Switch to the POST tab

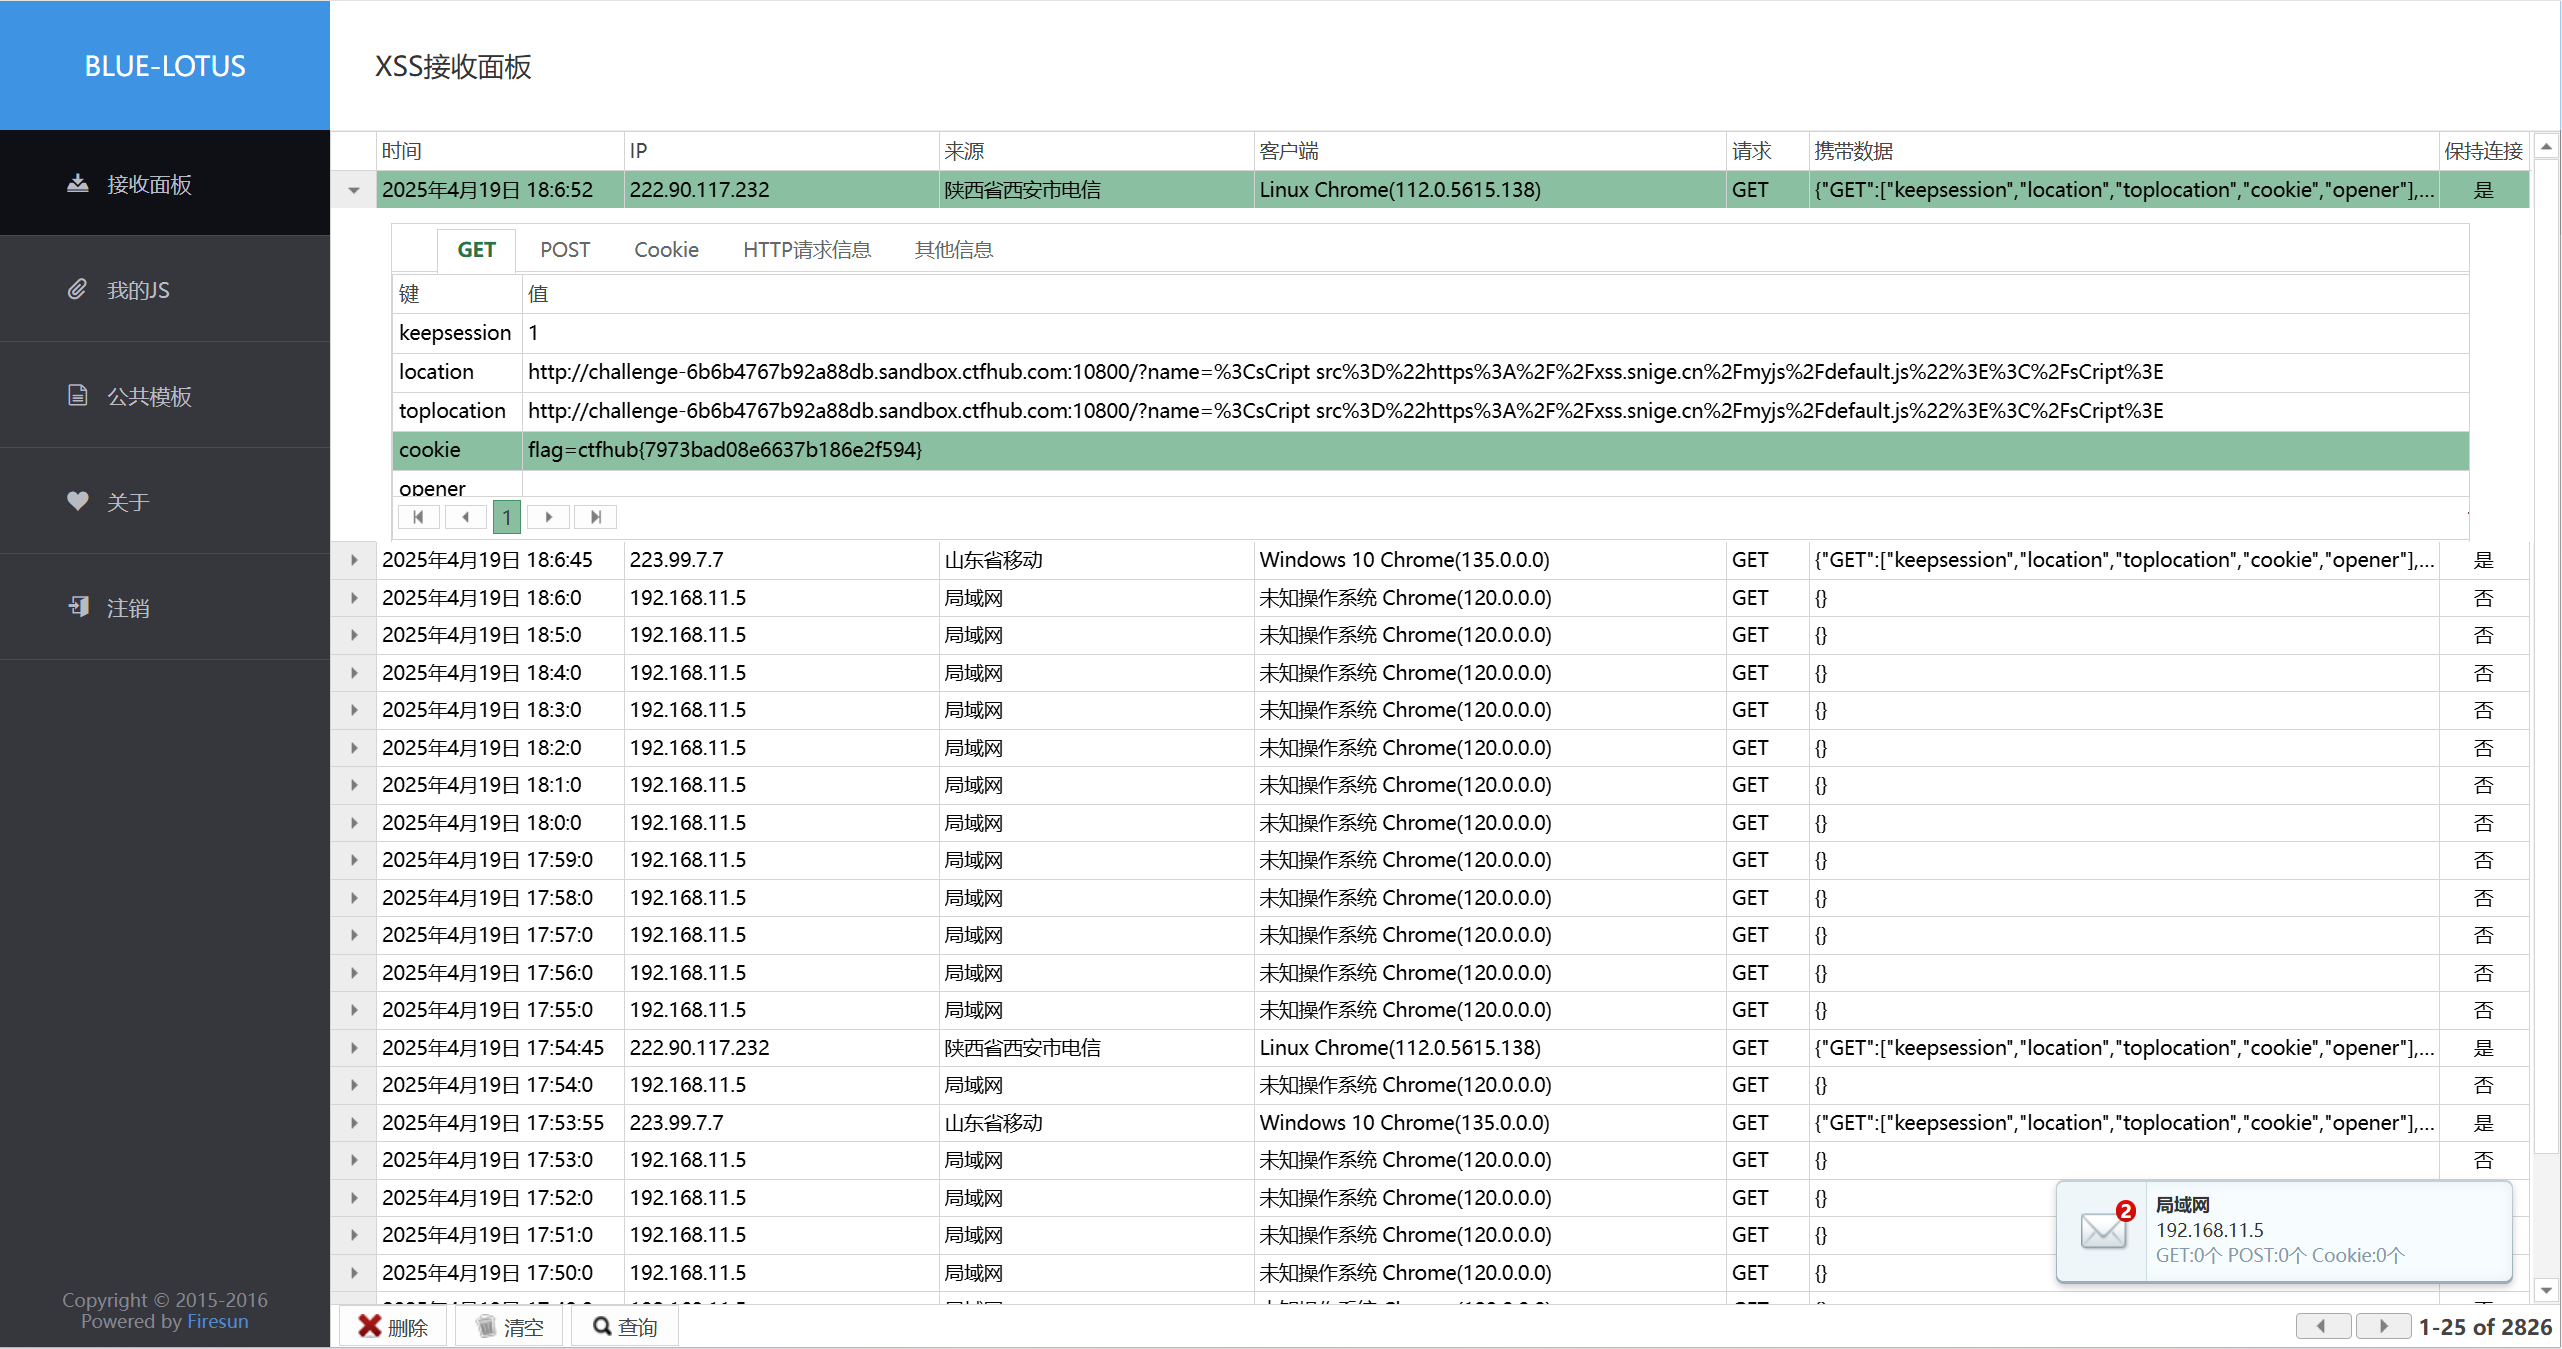[x=564, y=250]
